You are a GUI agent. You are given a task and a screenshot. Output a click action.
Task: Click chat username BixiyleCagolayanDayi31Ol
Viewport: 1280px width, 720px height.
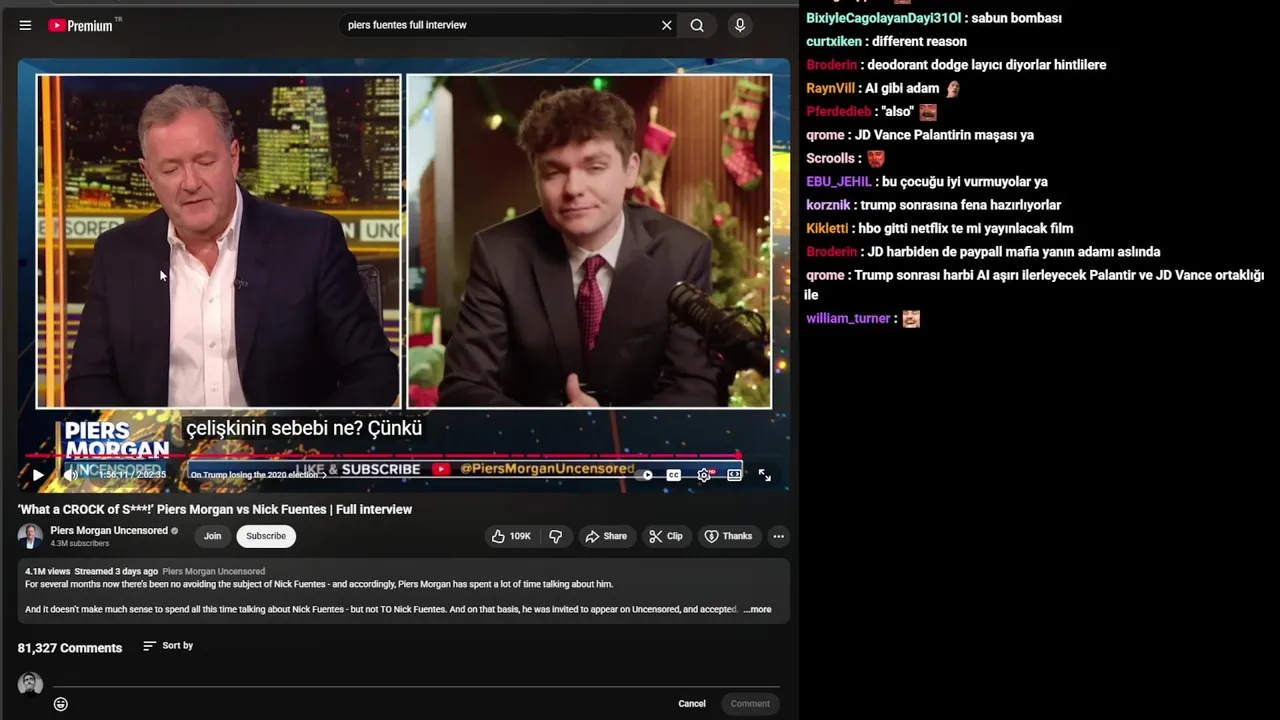click(x=883, y=18)
